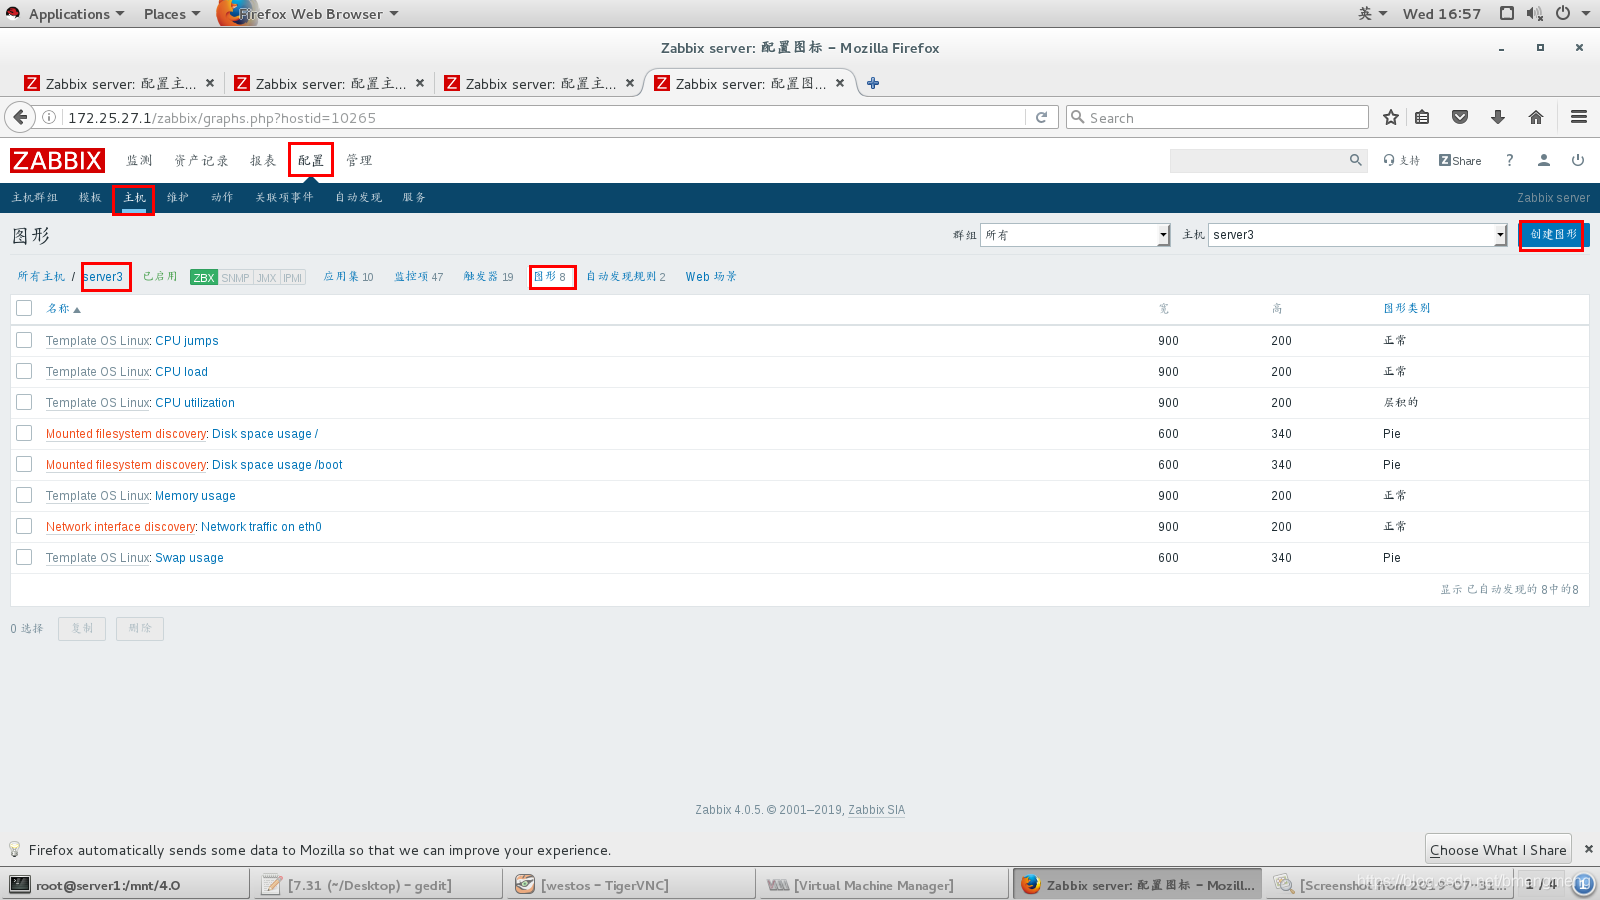Open the configuration menu in Zabbix
Image resolution: width=1600 pixels, height=900 pixels.
[311, 160]
